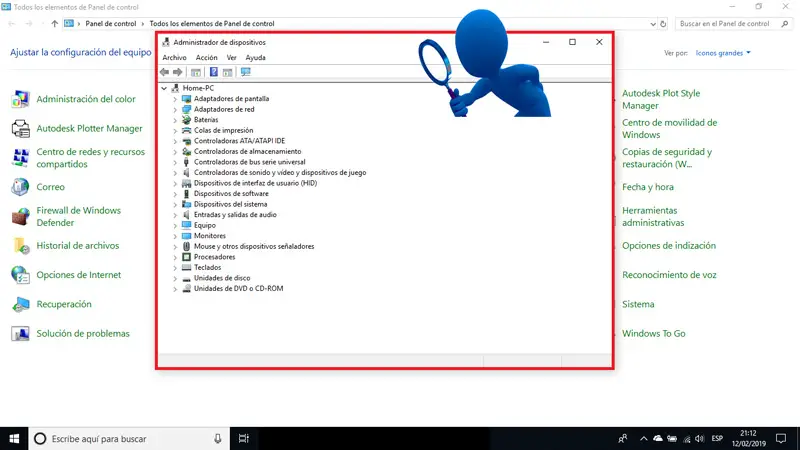Image resolution: width=800 pixels, height=450 pixels.
Task: Click the Administración del color icon
Action: pos(20,99)
